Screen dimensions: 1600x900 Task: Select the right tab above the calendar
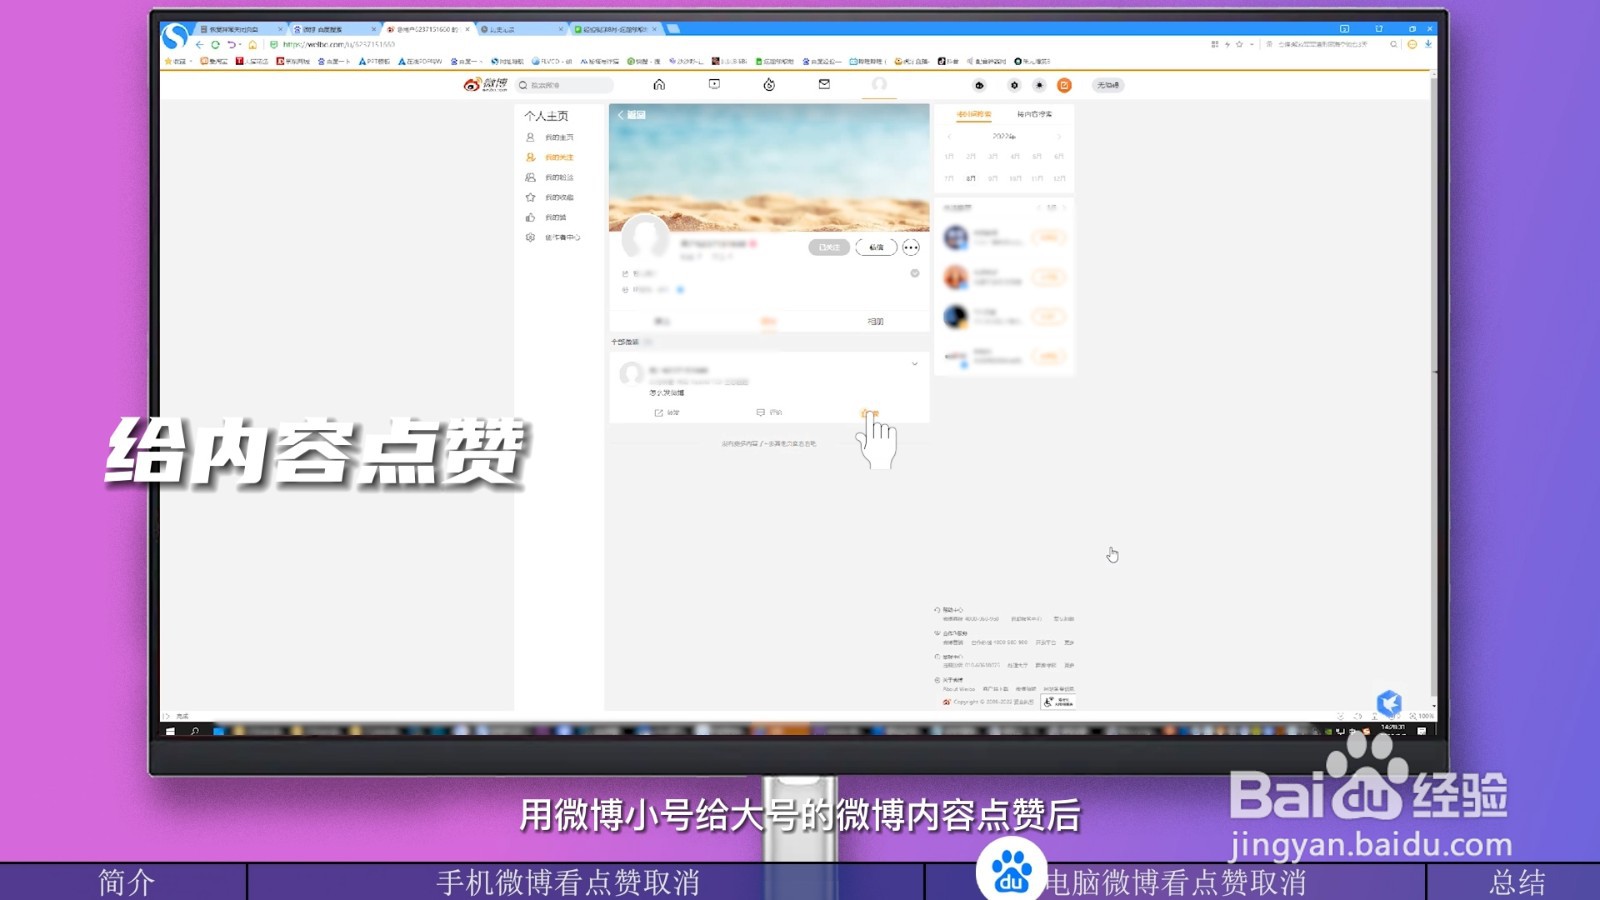(x=1034, y=115)
